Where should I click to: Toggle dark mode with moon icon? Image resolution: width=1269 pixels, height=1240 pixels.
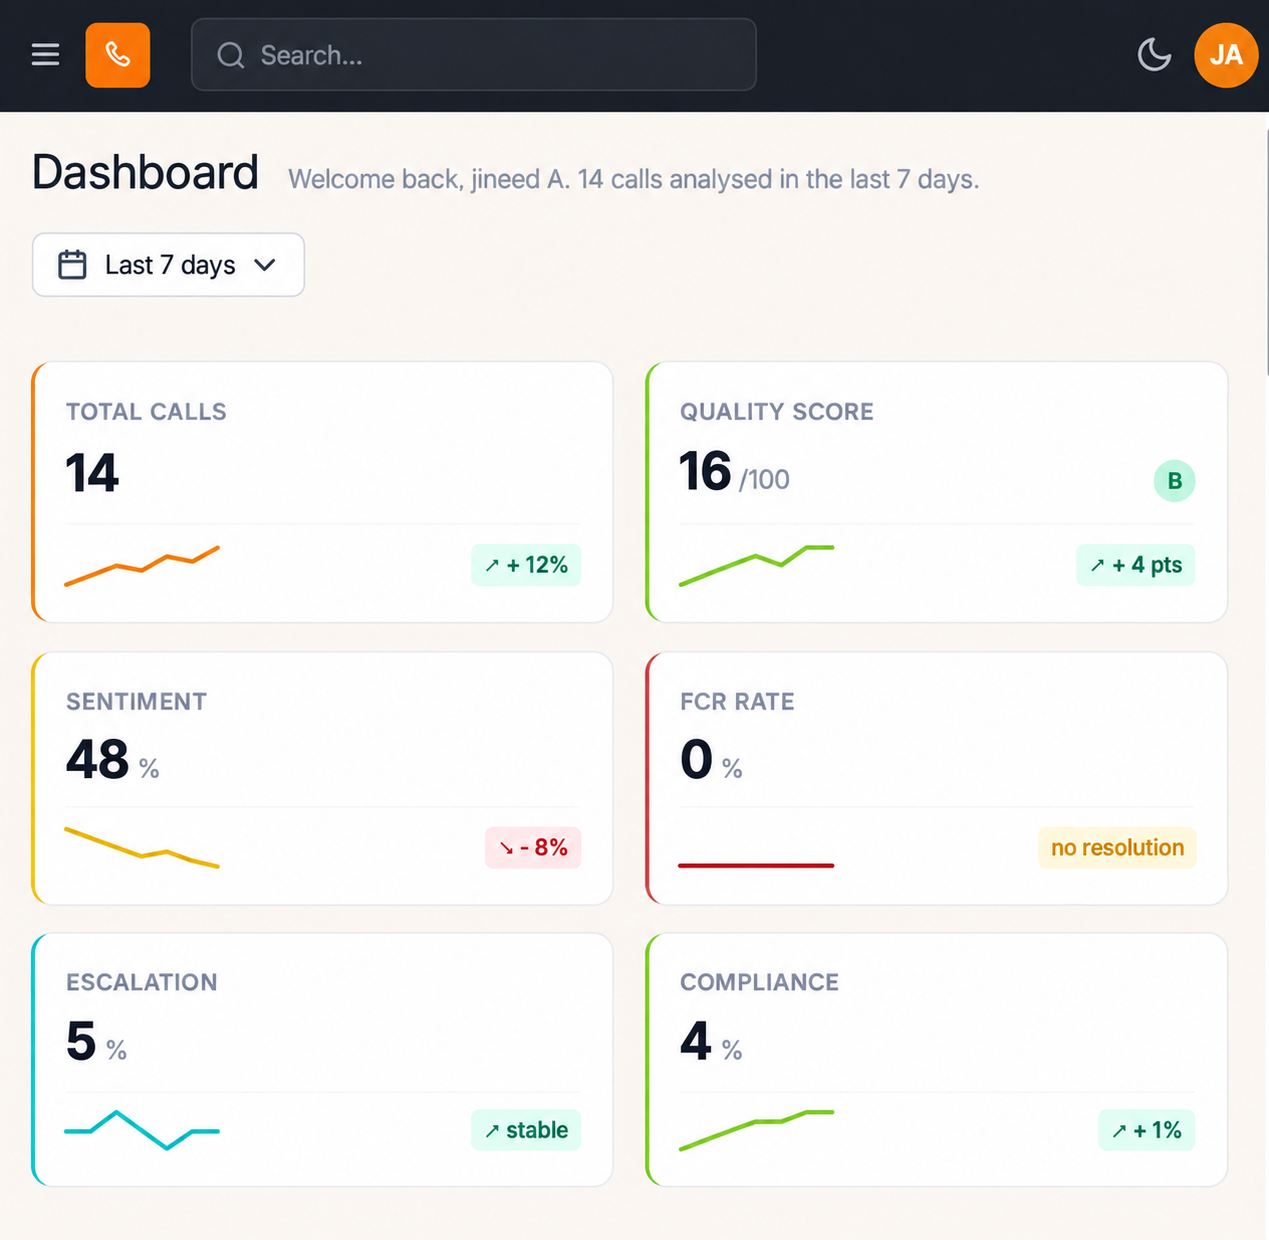[x=1154, y=55]
